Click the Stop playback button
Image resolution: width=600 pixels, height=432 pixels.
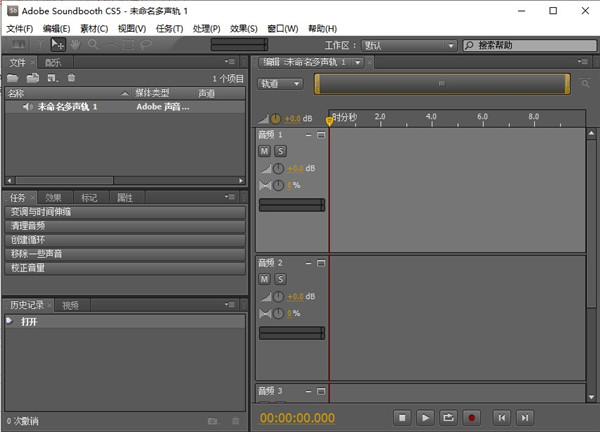402,417
